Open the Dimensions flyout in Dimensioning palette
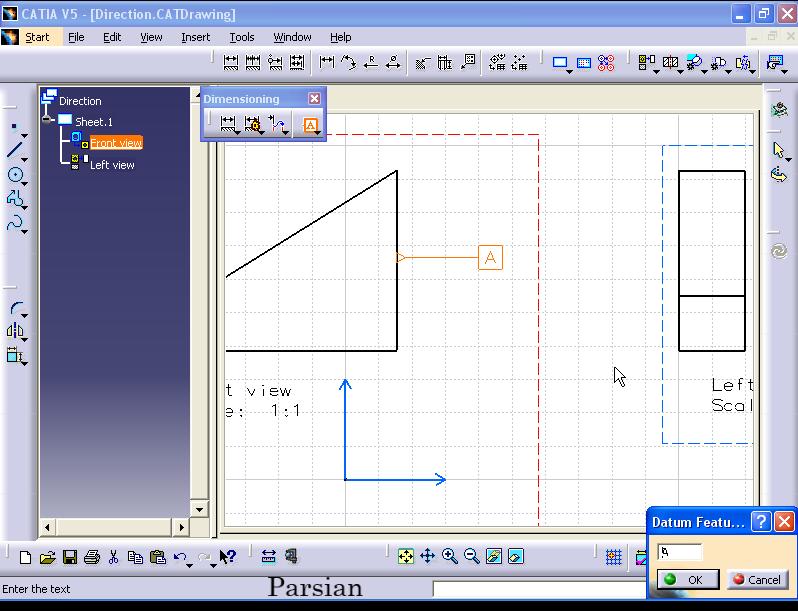The width and height of the screenshot is (798, 611). click(238, 133)
